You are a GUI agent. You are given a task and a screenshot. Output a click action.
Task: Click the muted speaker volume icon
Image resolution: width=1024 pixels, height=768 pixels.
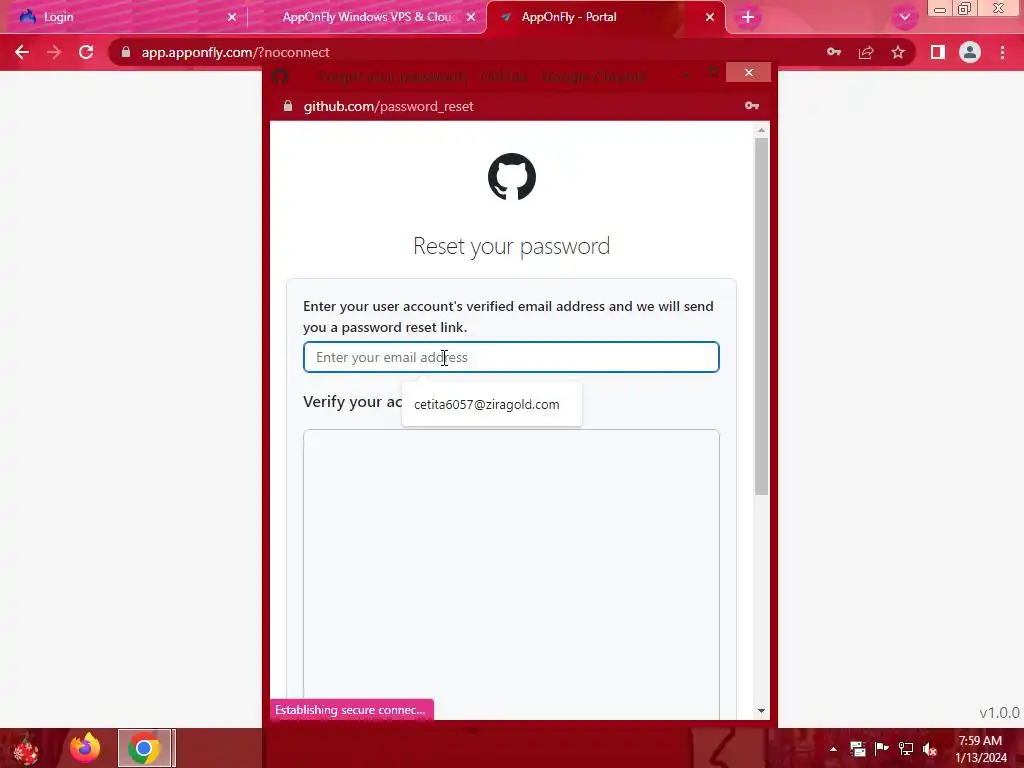(930, 749)
